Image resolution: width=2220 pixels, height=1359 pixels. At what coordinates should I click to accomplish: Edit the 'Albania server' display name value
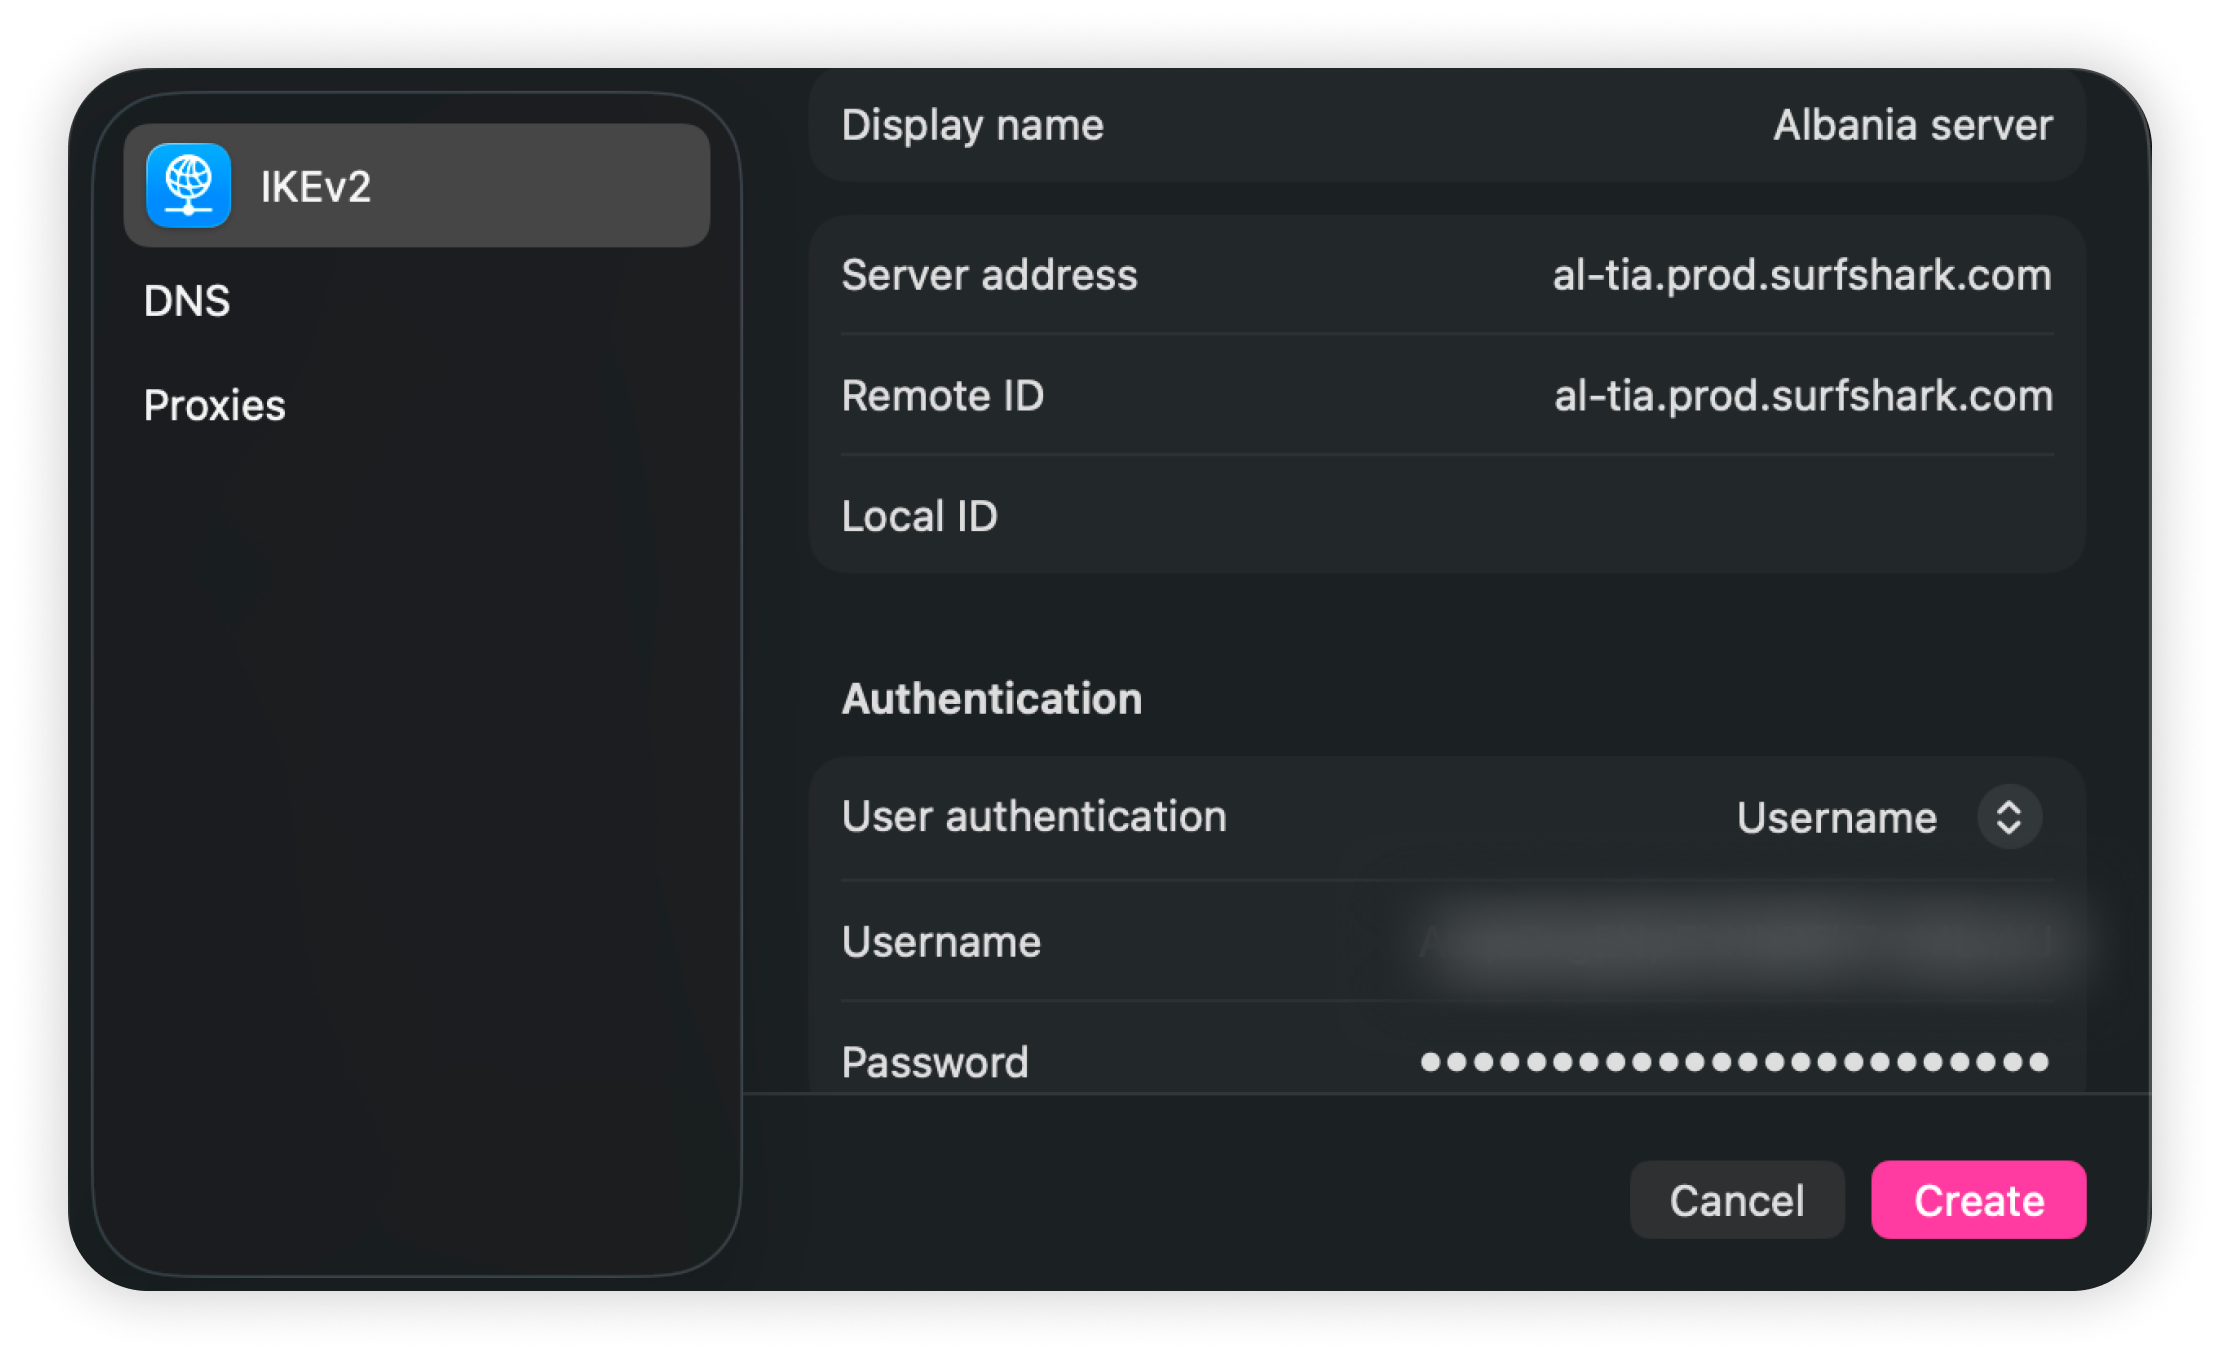point(1911,126)
